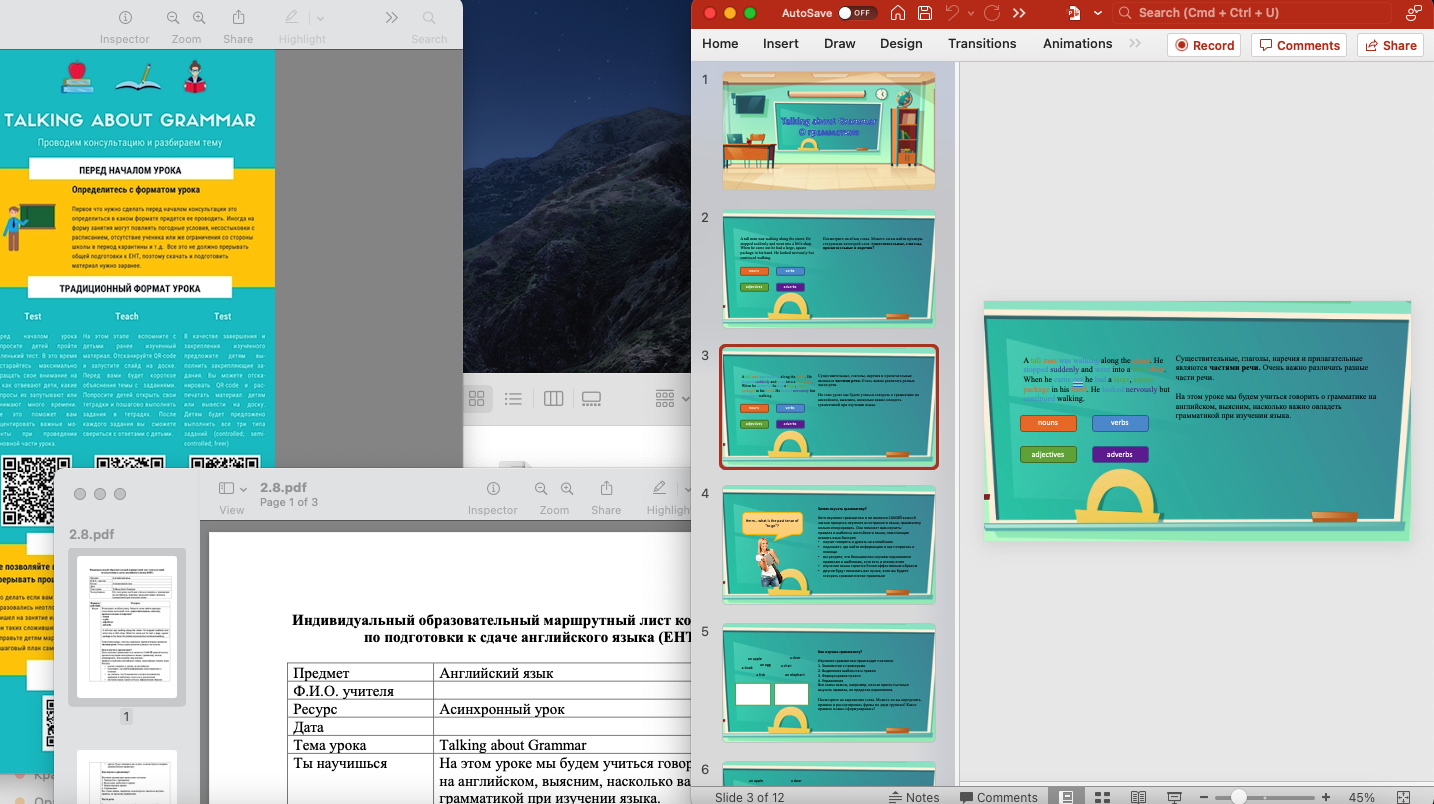This screenshot has width=1434, height=804.
Task: Zoom out in 2.8.pdf window
Action: [541, 488]
